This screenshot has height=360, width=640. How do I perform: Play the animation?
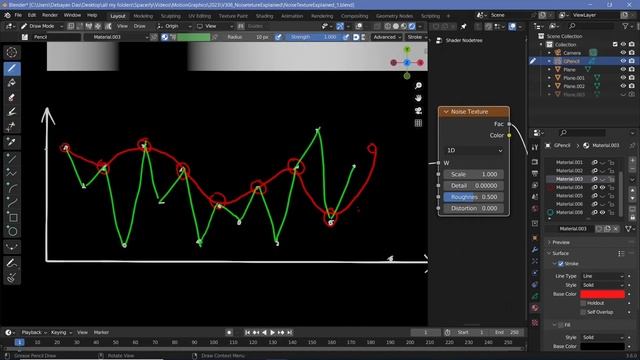(273, 333)
